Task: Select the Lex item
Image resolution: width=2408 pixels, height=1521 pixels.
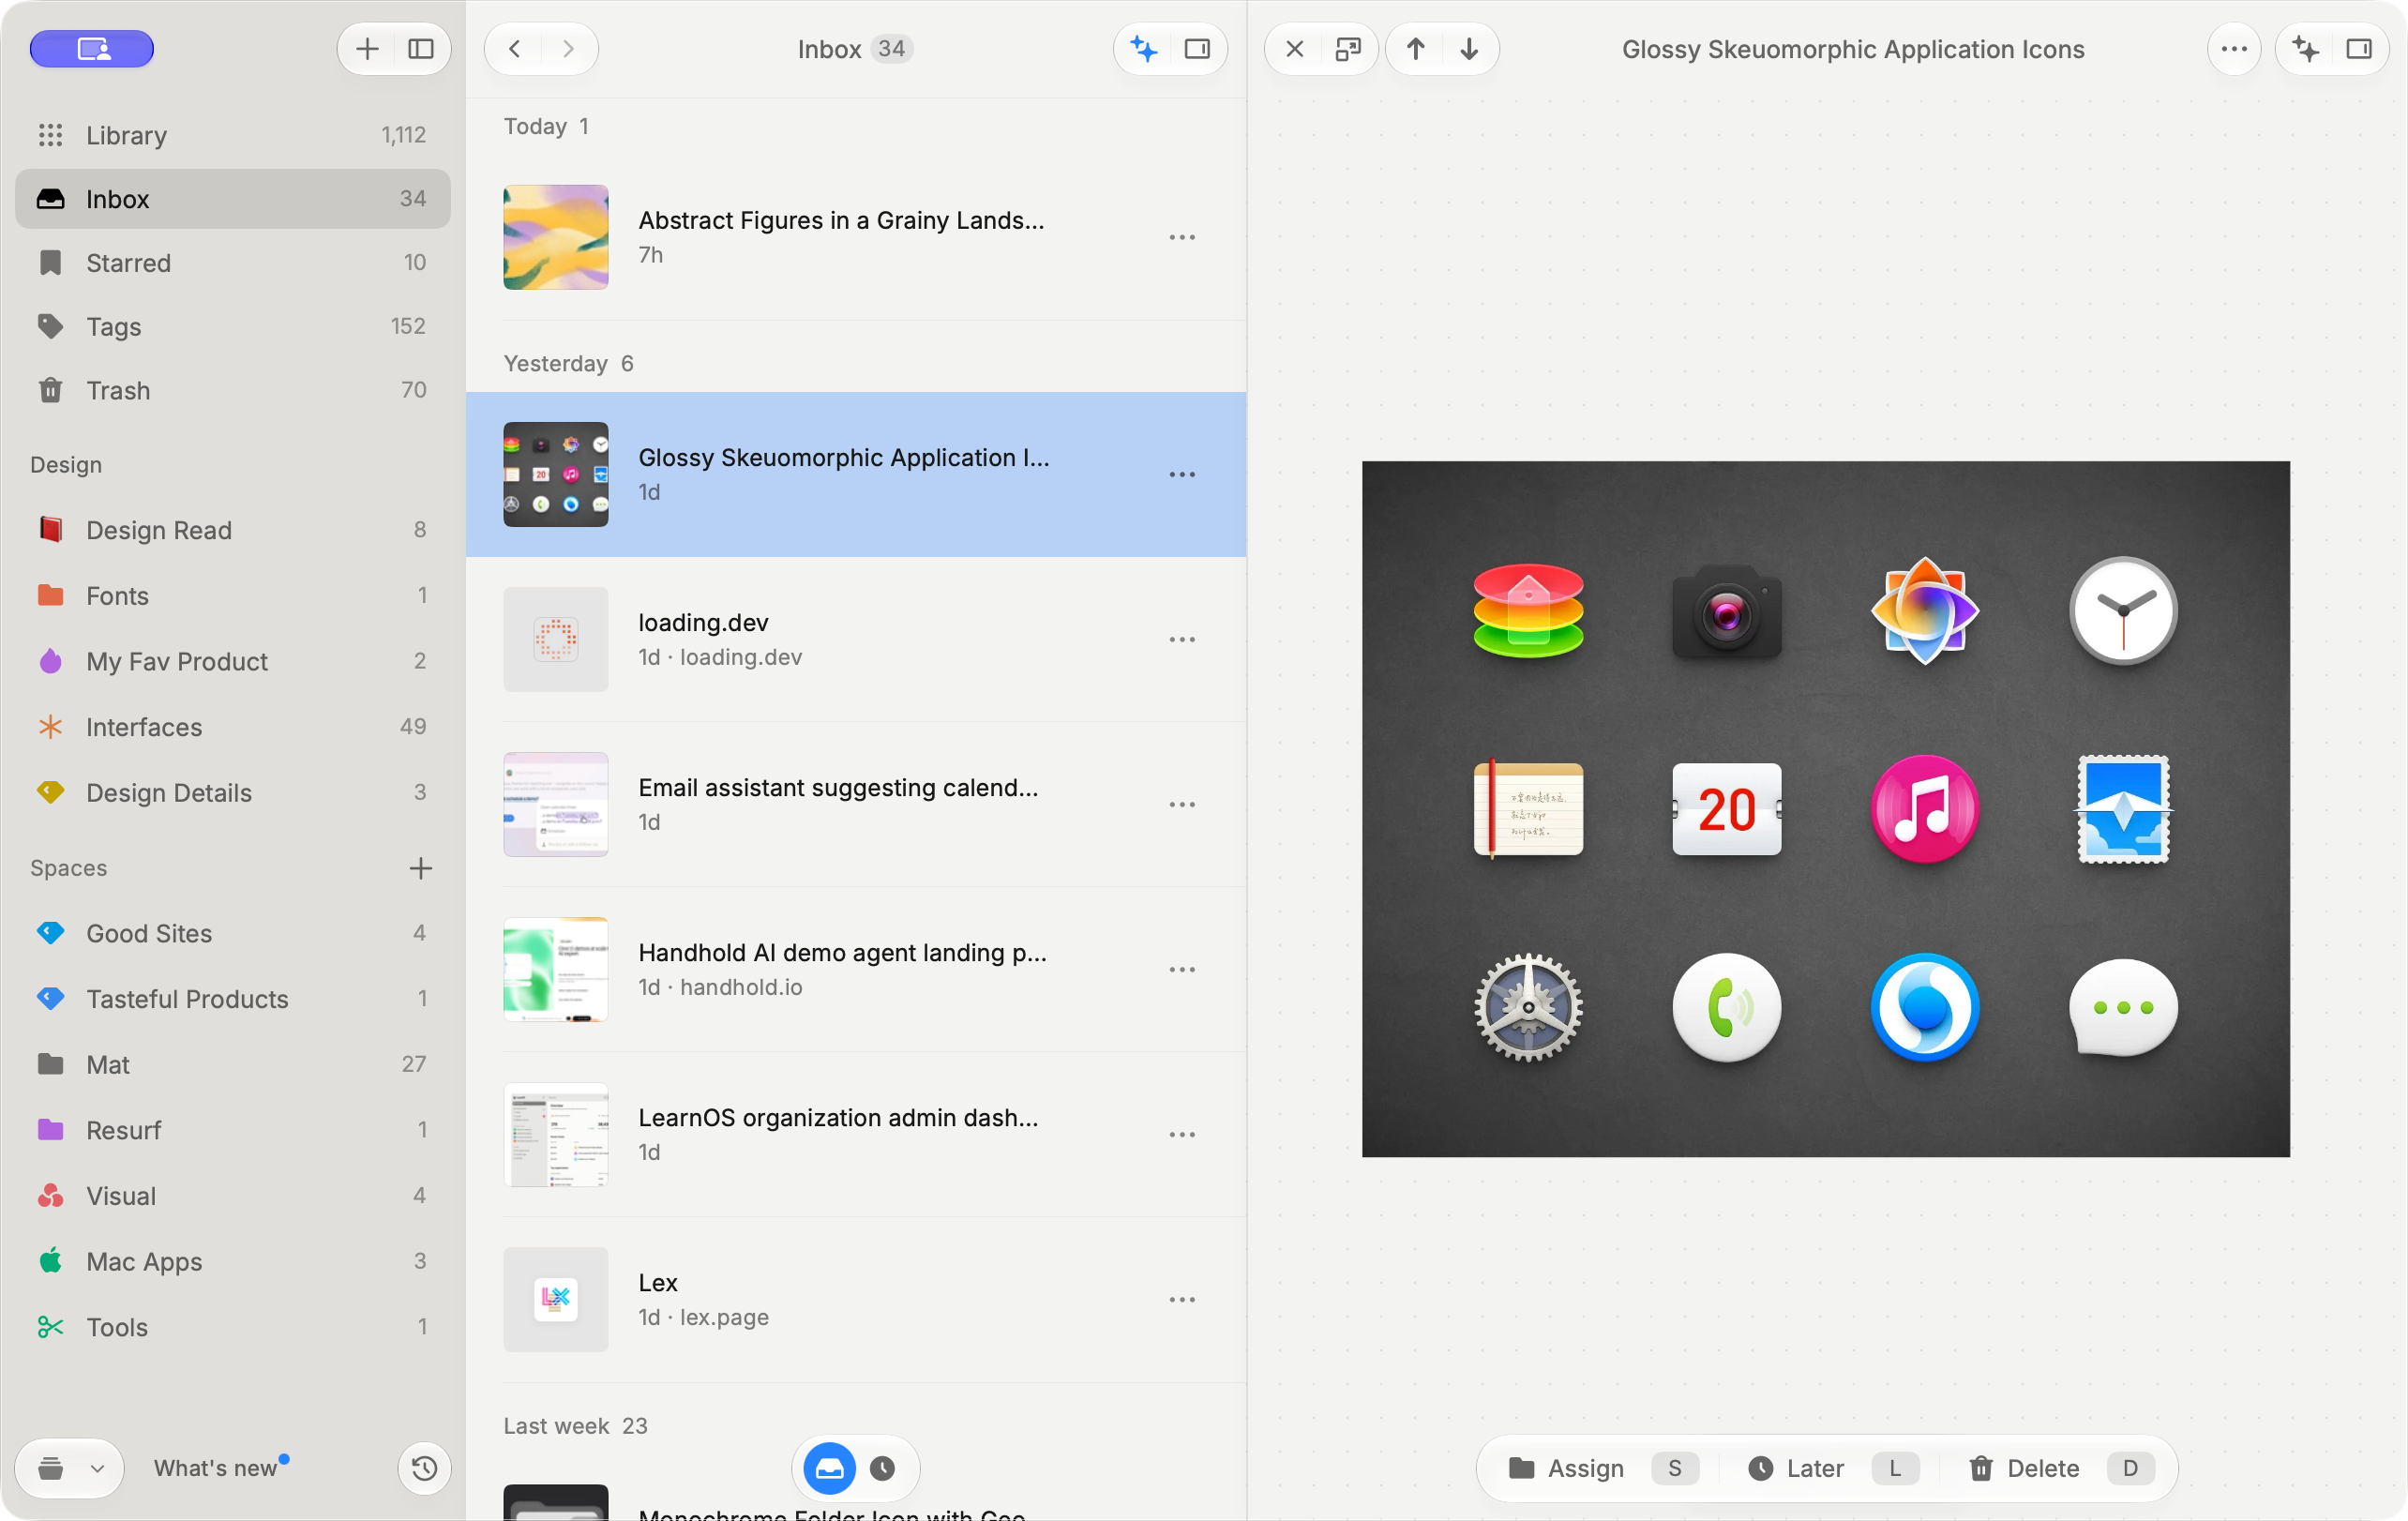Action: (856, 1299)
